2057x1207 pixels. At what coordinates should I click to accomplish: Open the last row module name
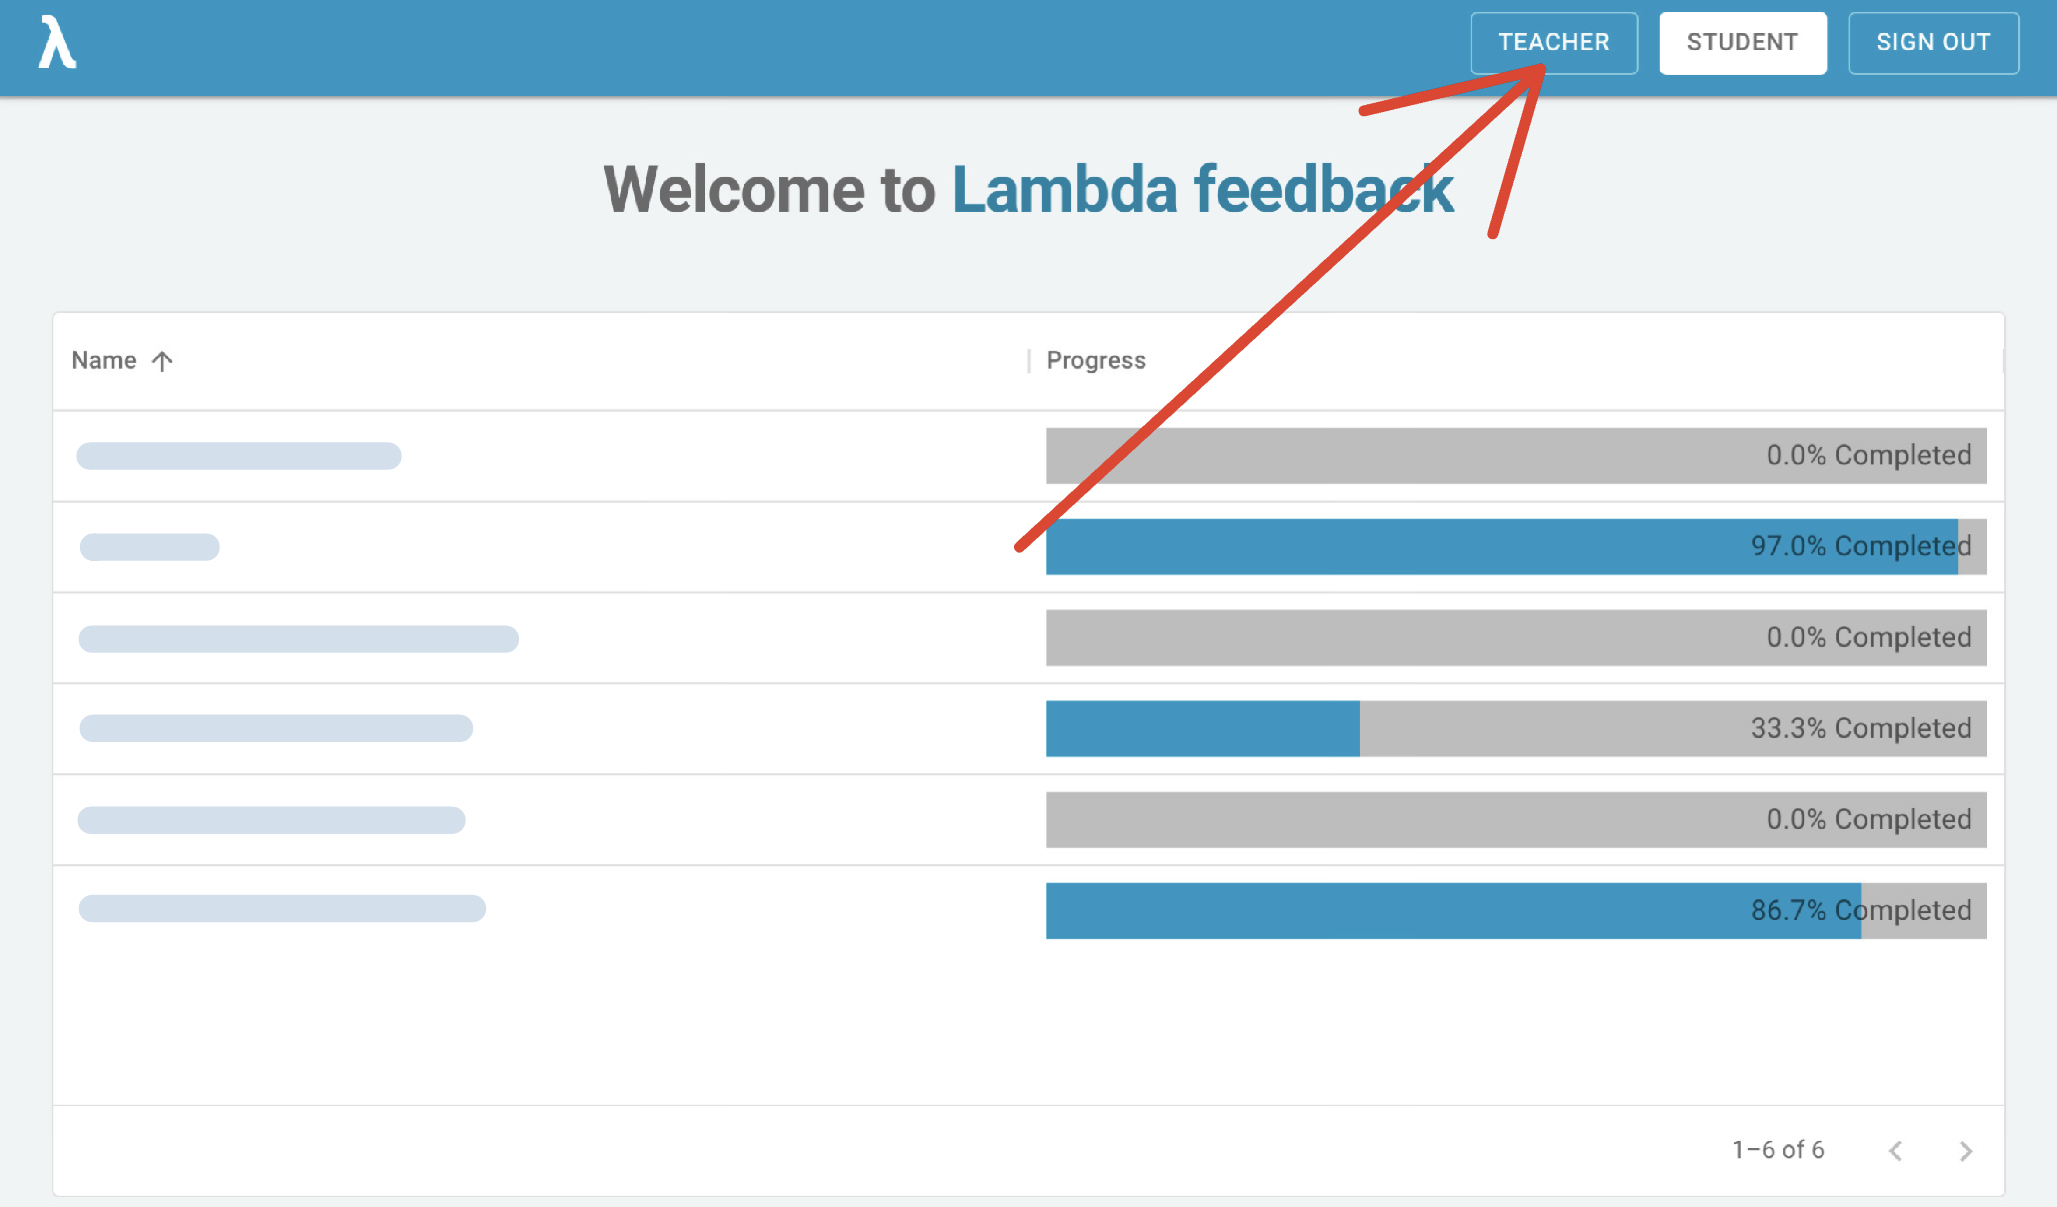click(x=282, y=909)
